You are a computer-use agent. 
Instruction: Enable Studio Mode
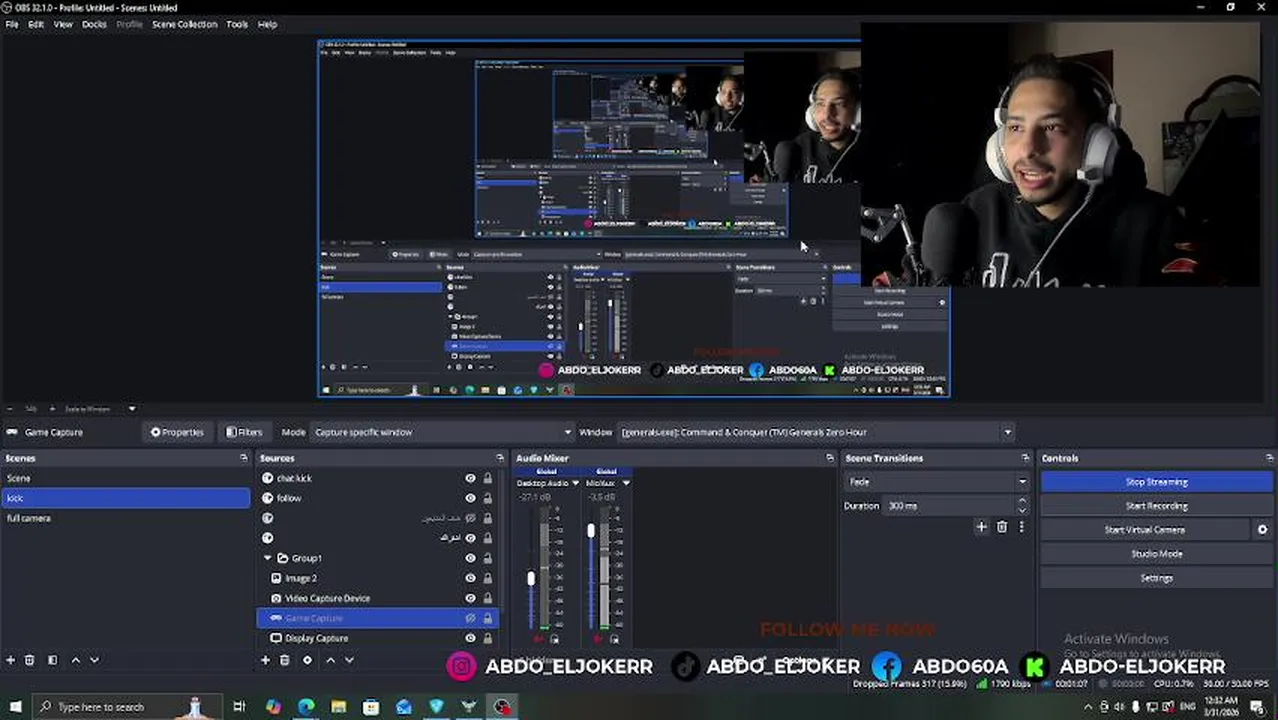pos(1157,554)
